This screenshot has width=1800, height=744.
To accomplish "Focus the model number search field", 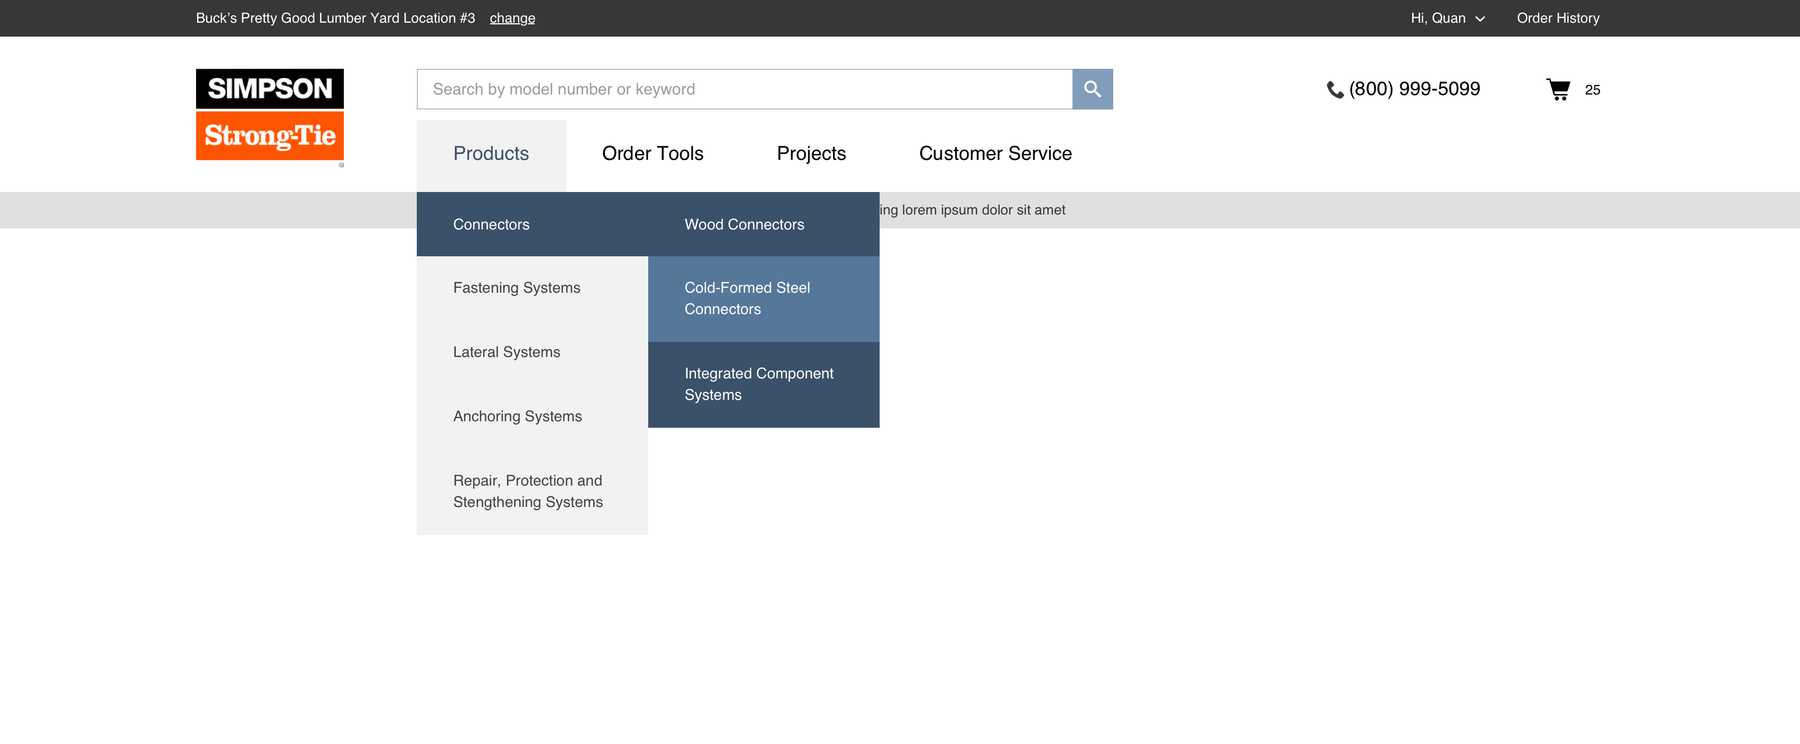I will pyautogui.click(x=744, y=89).
